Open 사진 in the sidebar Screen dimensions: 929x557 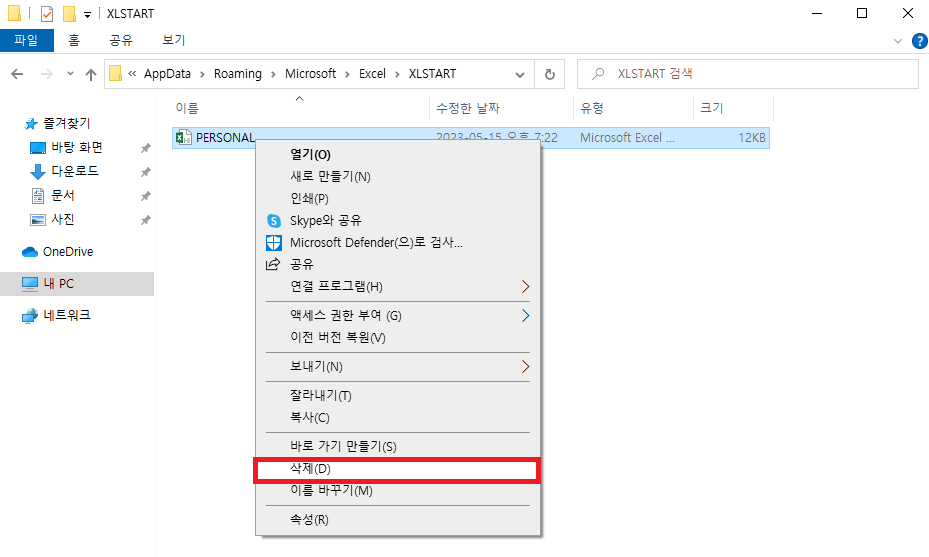point(63,219)
